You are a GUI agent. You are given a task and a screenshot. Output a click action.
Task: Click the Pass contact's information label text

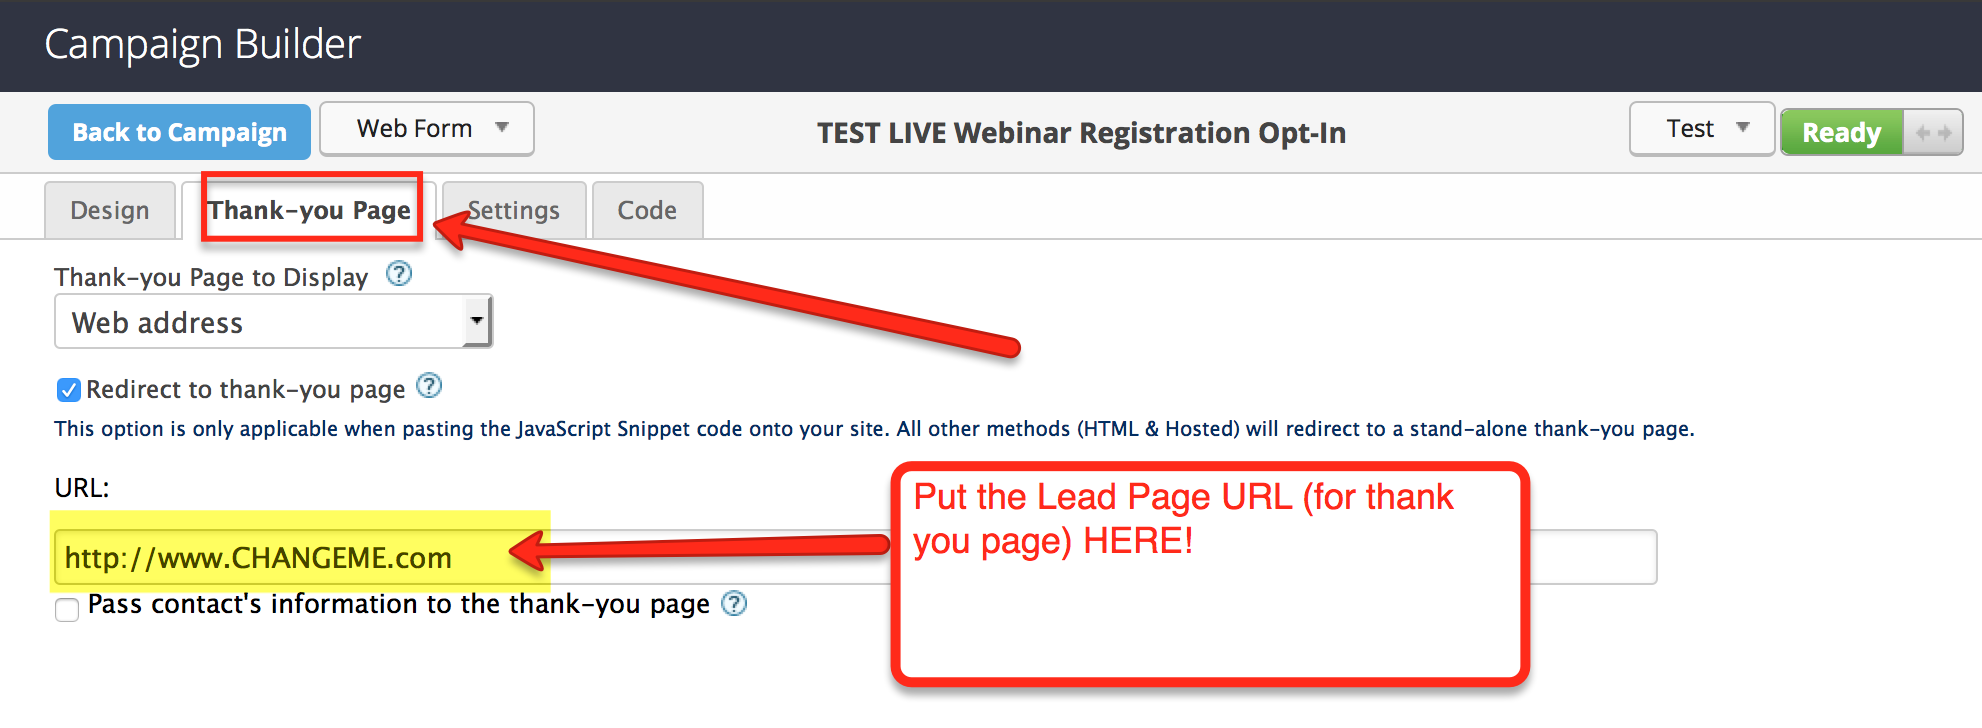click(x=398, y=604)
